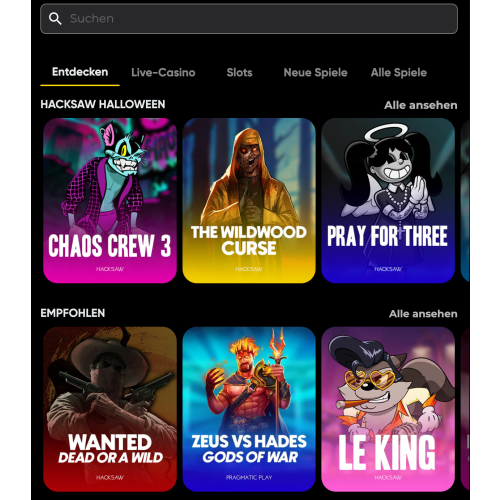
Task: Click Alle ansehen for Hacksaw Halloween
Action: click(421, 105)
